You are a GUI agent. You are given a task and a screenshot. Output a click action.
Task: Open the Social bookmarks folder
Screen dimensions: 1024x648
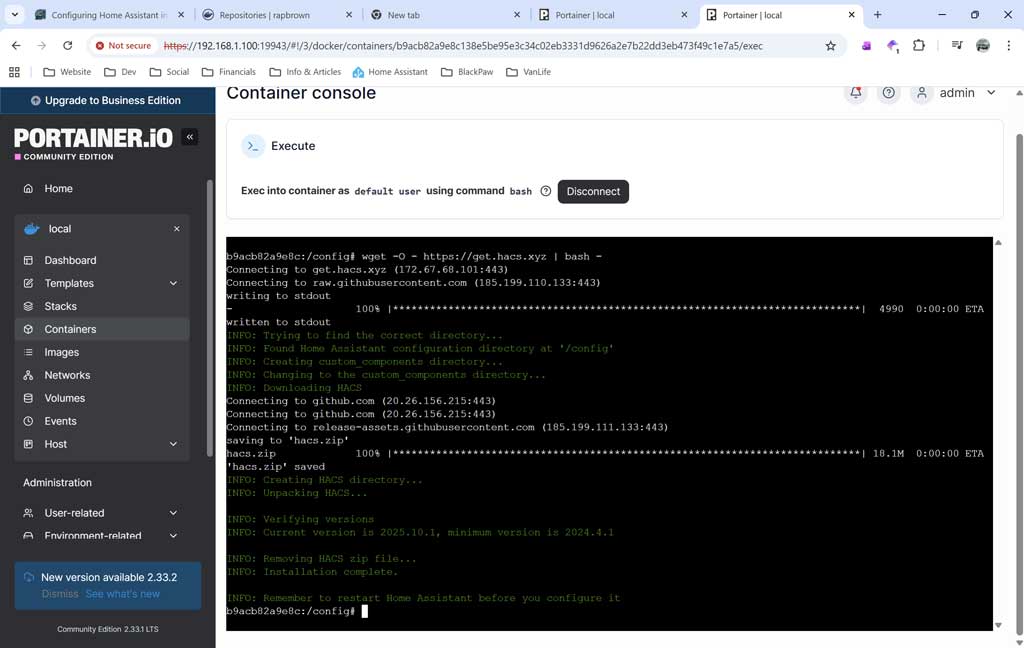[169, 72]
